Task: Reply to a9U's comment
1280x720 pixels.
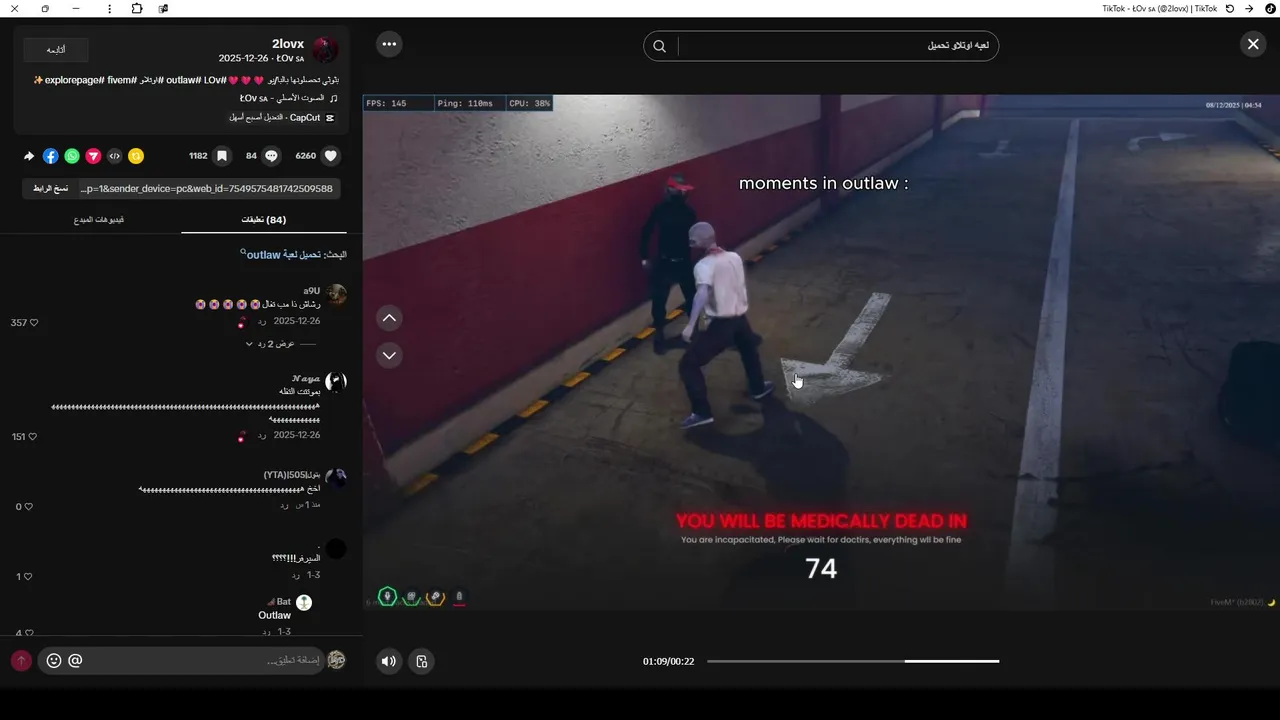Action: point(261,322)
